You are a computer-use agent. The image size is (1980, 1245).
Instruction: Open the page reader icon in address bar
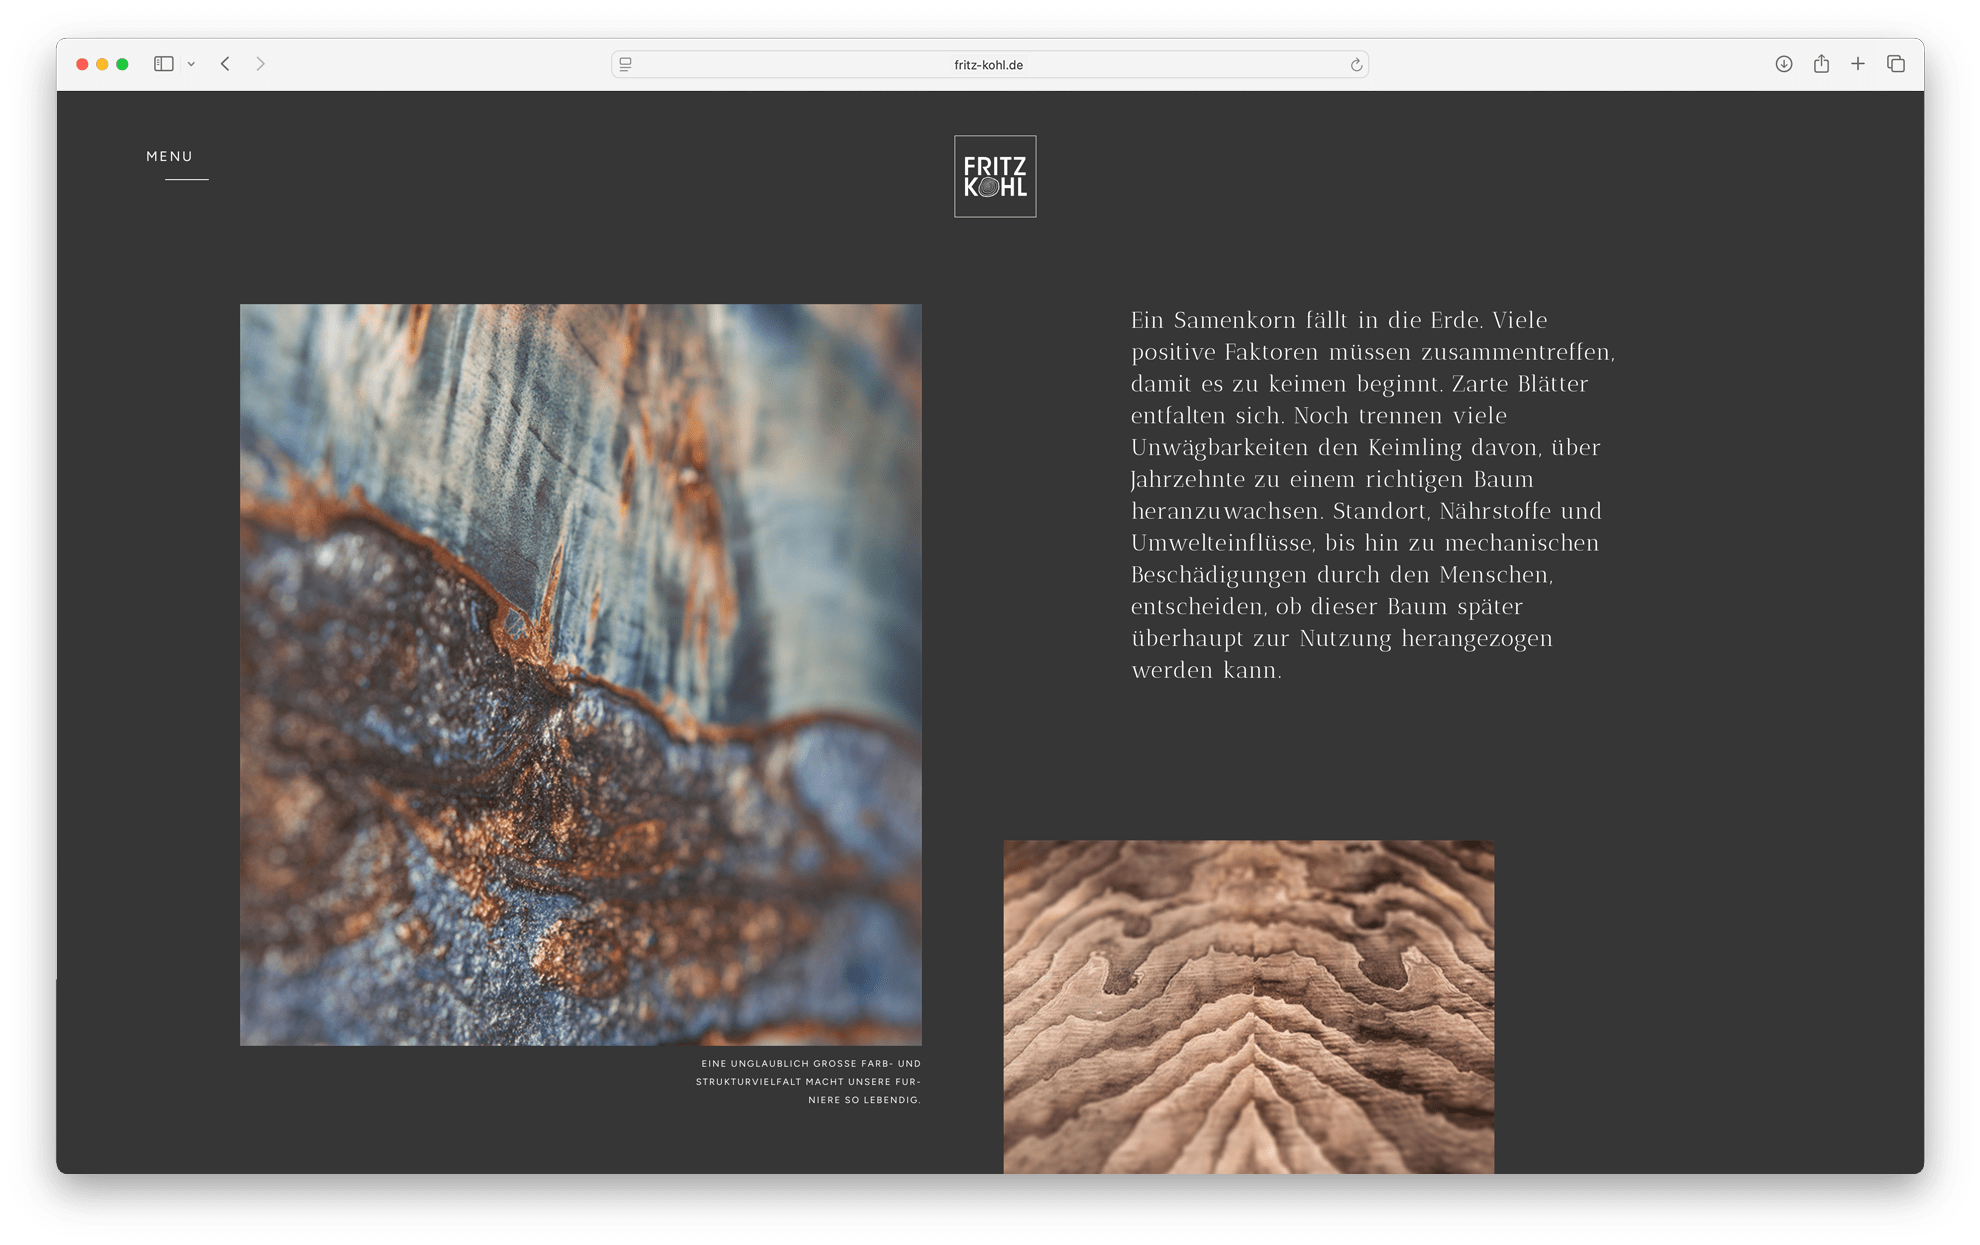(626, 64)
